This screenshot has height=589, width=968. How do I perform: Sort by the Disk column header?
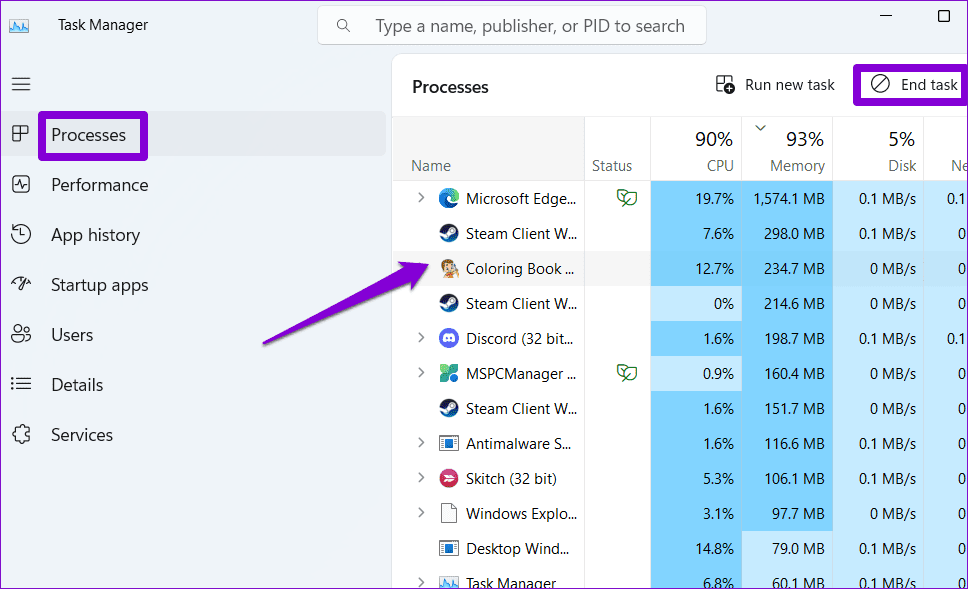[x=878, y=149]
